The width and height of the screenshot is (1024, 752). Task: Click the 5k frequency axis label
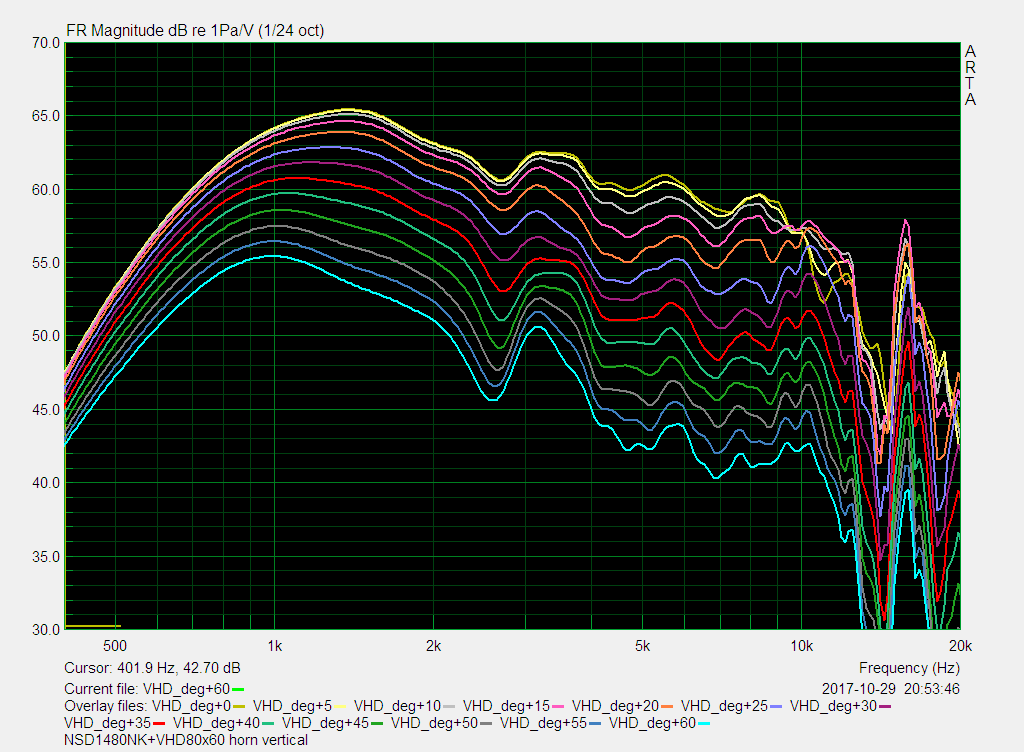[643, 646]
